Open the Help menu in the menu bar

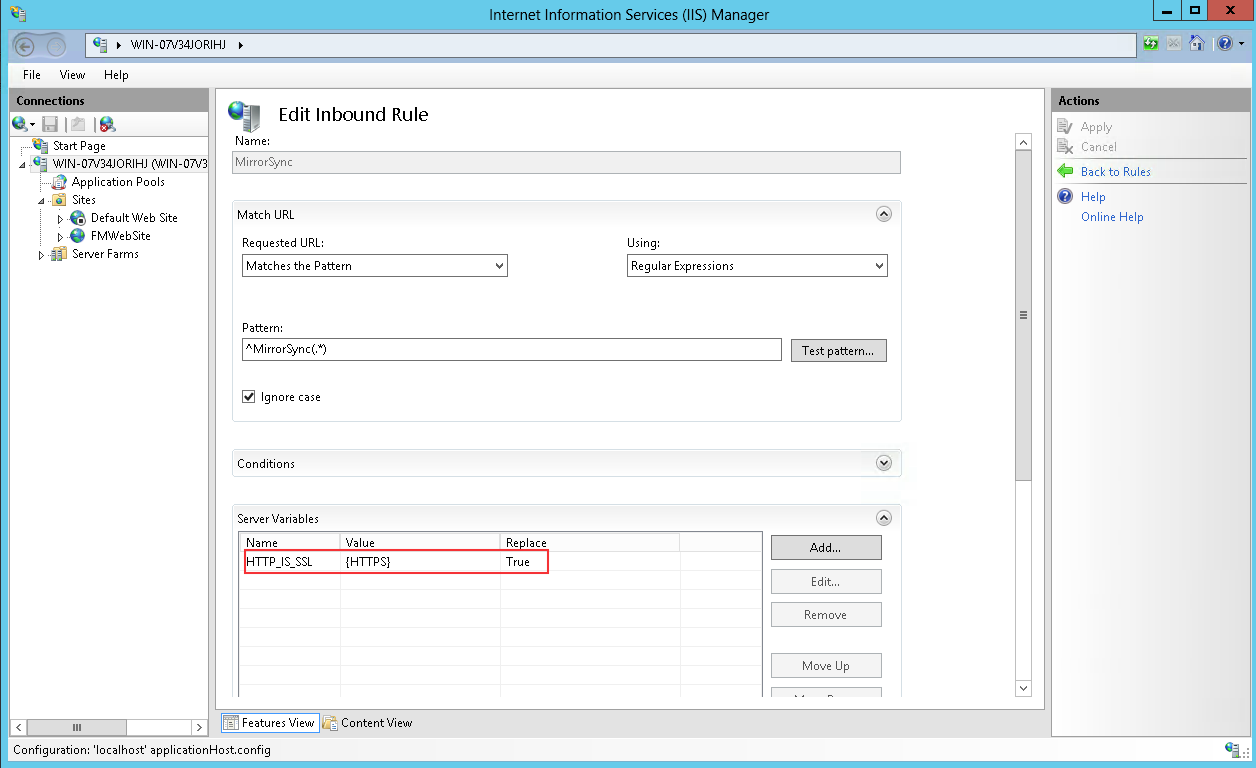pos(116,75)
